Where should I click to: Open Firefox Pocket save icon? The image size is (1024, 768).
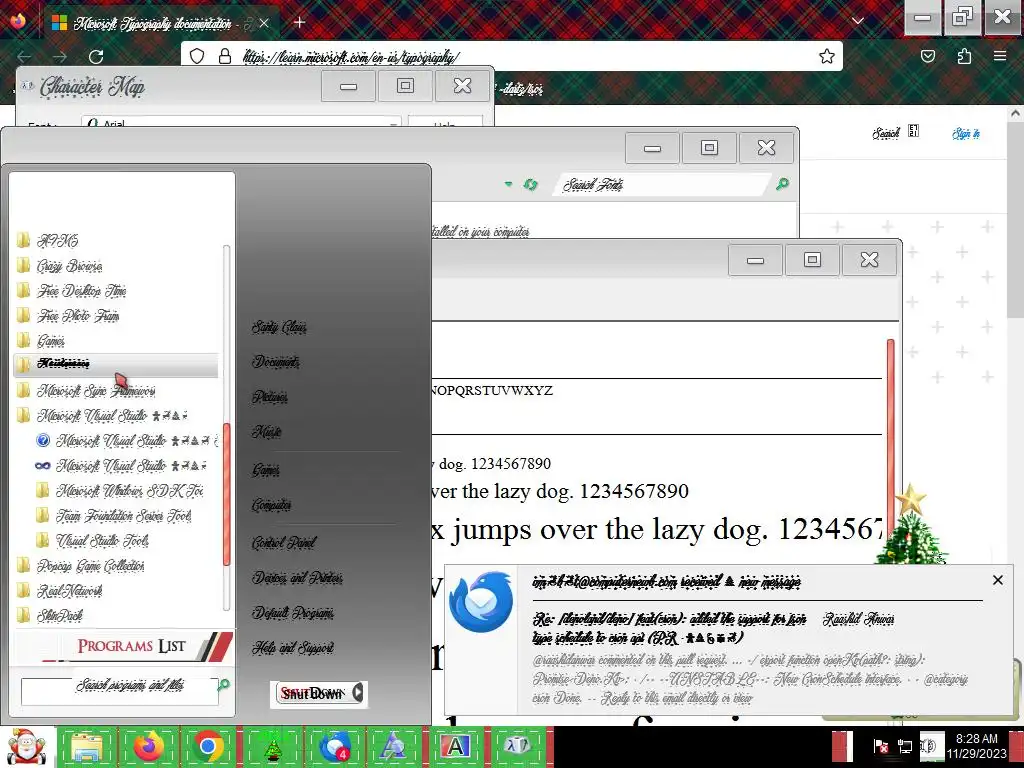click(928, 56)
